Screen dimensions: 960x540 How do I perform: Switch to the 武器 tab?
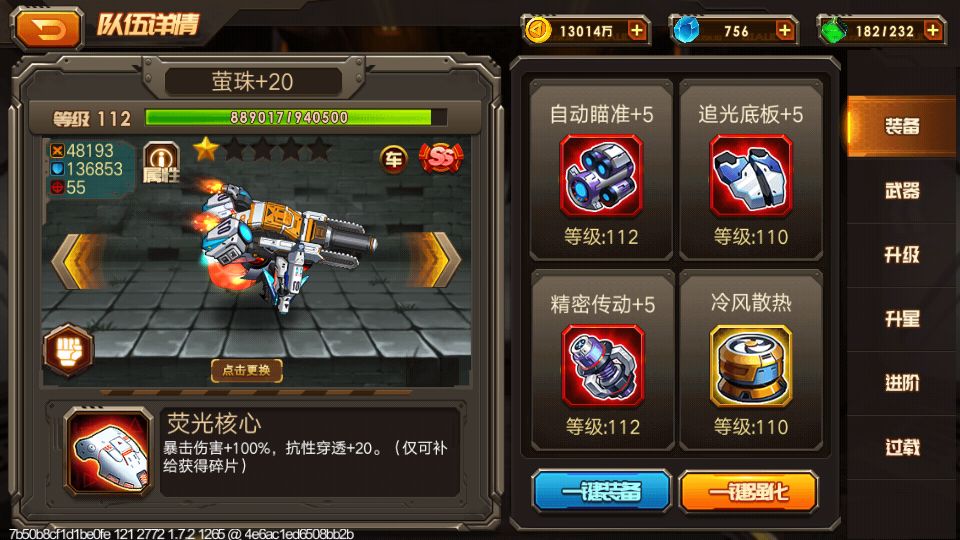902,191
